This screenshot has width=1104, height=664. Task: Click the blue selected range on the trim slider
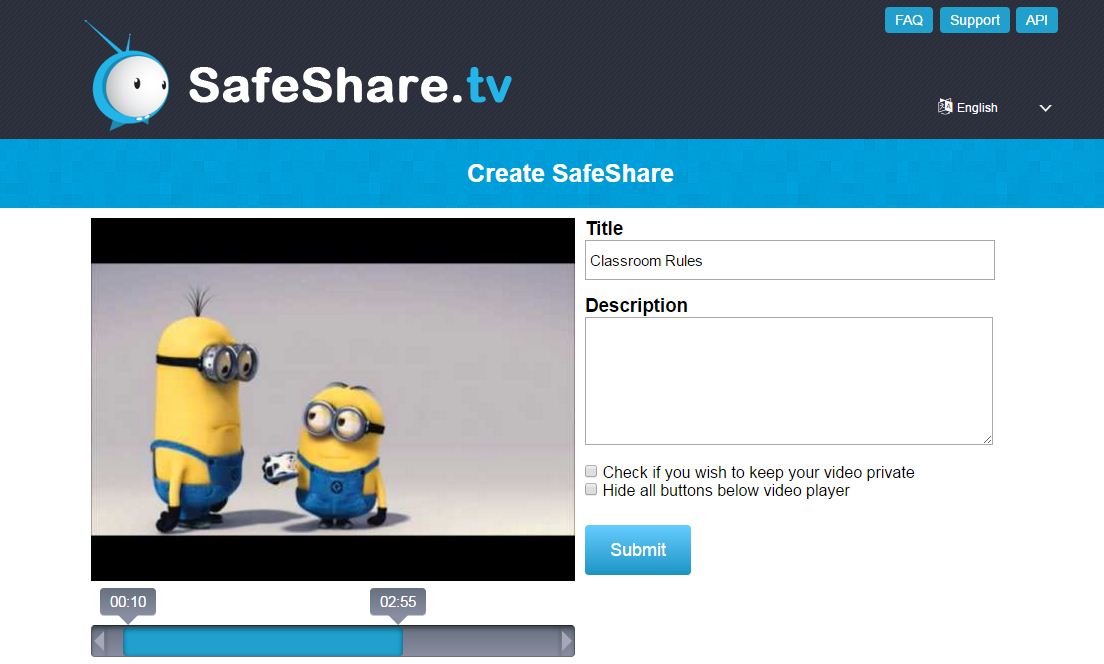pyautogui.click(x=263, y=641)
